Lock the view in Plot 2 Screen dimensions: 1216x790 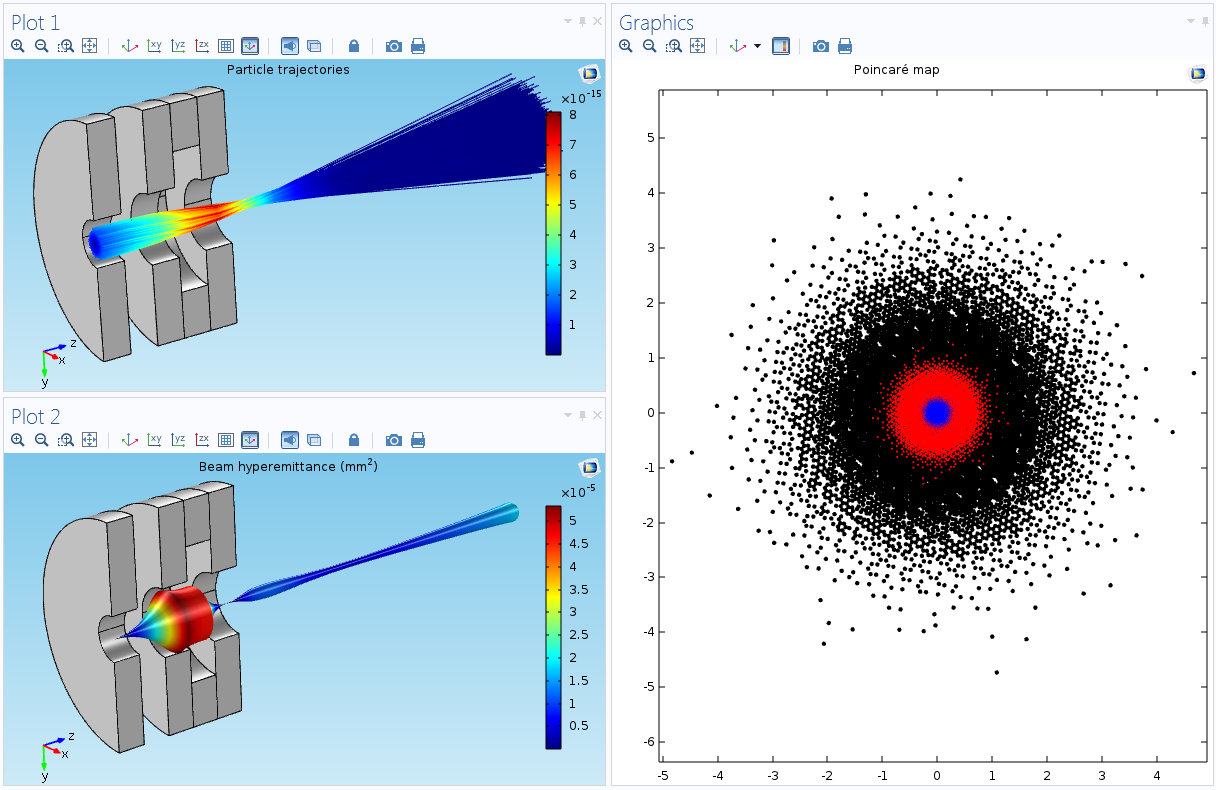(354, 440)
